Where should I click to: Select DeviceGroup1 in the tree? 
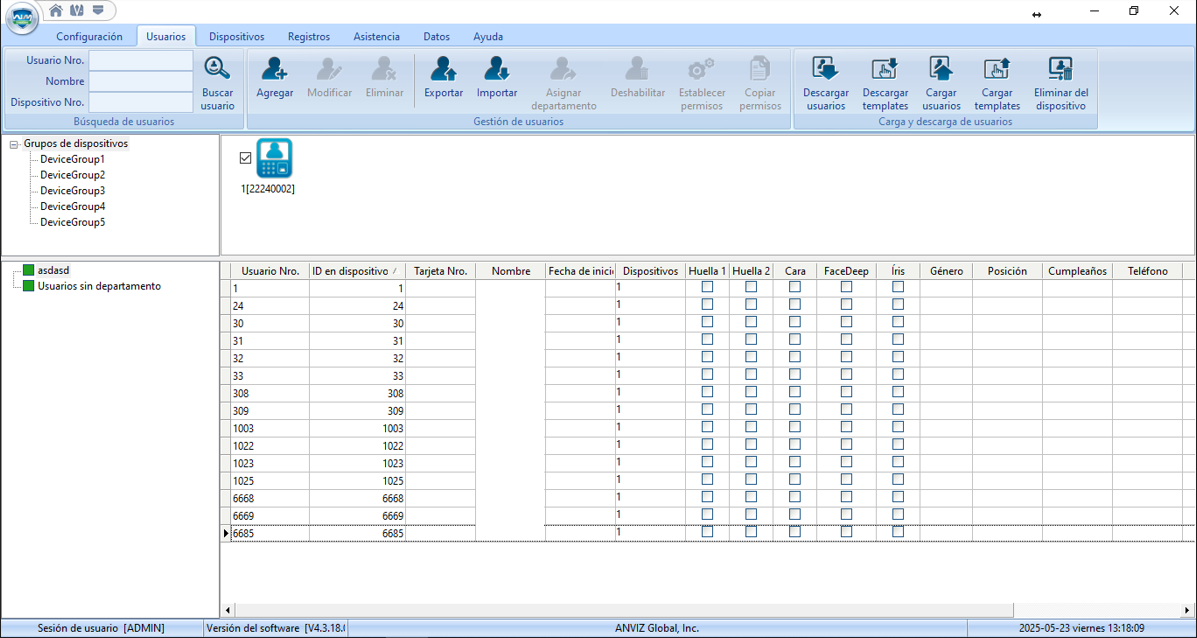pyautogui.click(x=73, y=160)
